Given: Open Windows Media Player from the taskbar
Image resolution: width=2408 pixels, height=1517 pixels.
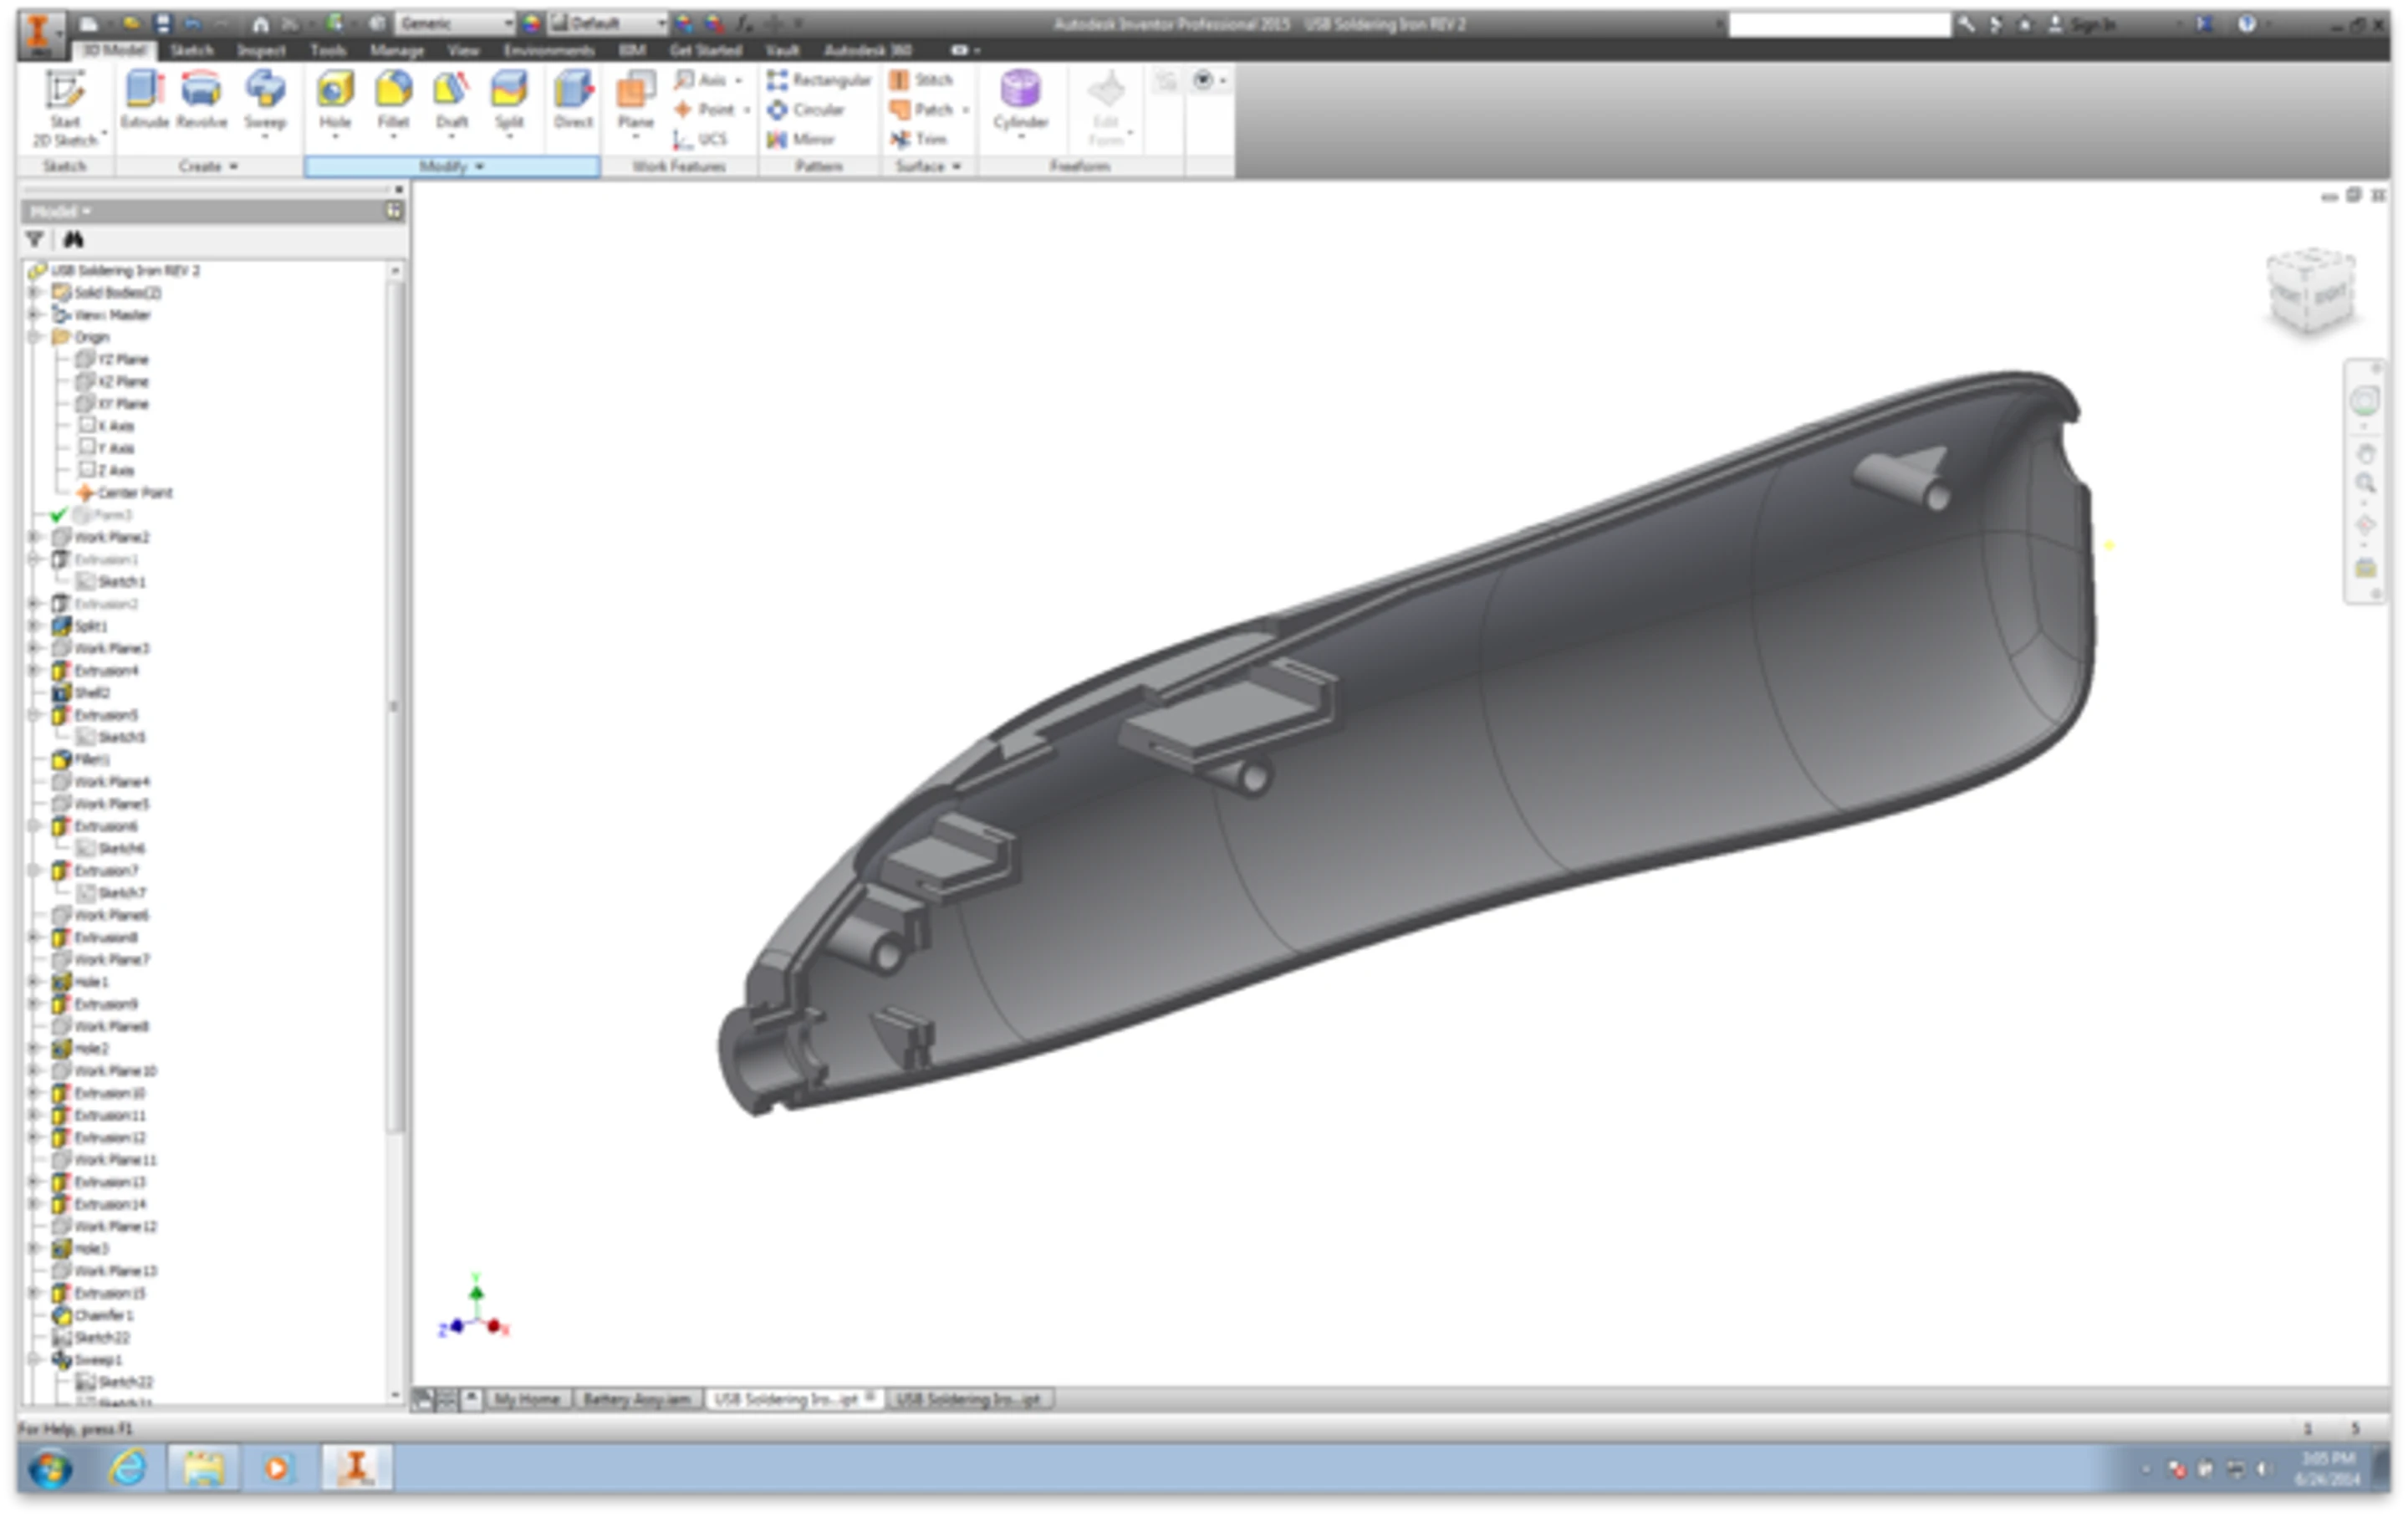Looking at the screenshot, I should pos(277,1469).
